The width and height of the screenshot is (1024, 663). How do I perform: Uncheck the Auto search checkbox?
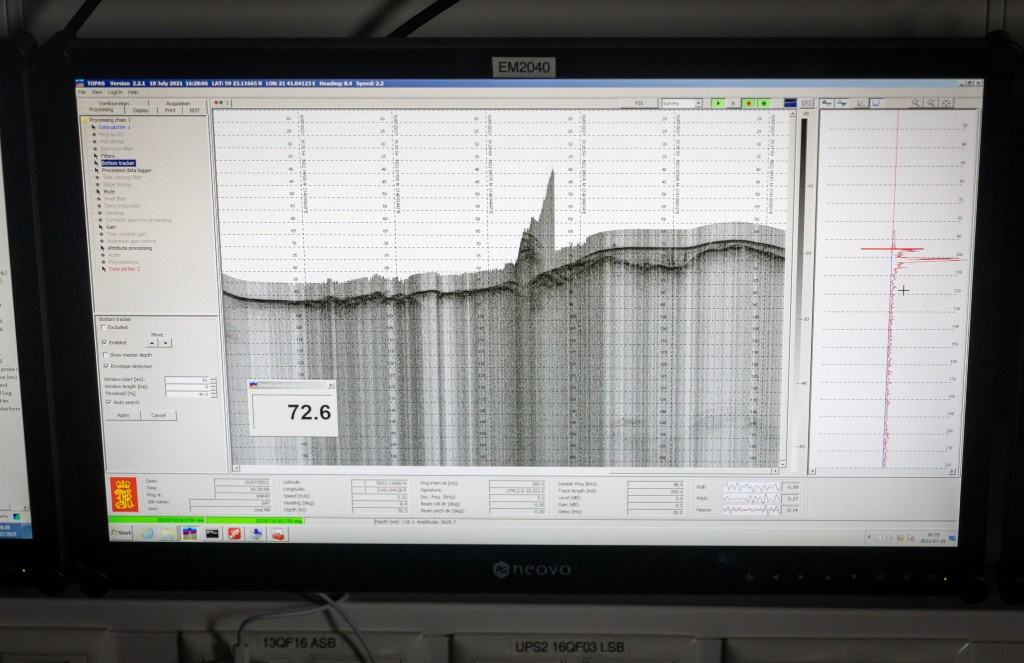coord(107,402)
